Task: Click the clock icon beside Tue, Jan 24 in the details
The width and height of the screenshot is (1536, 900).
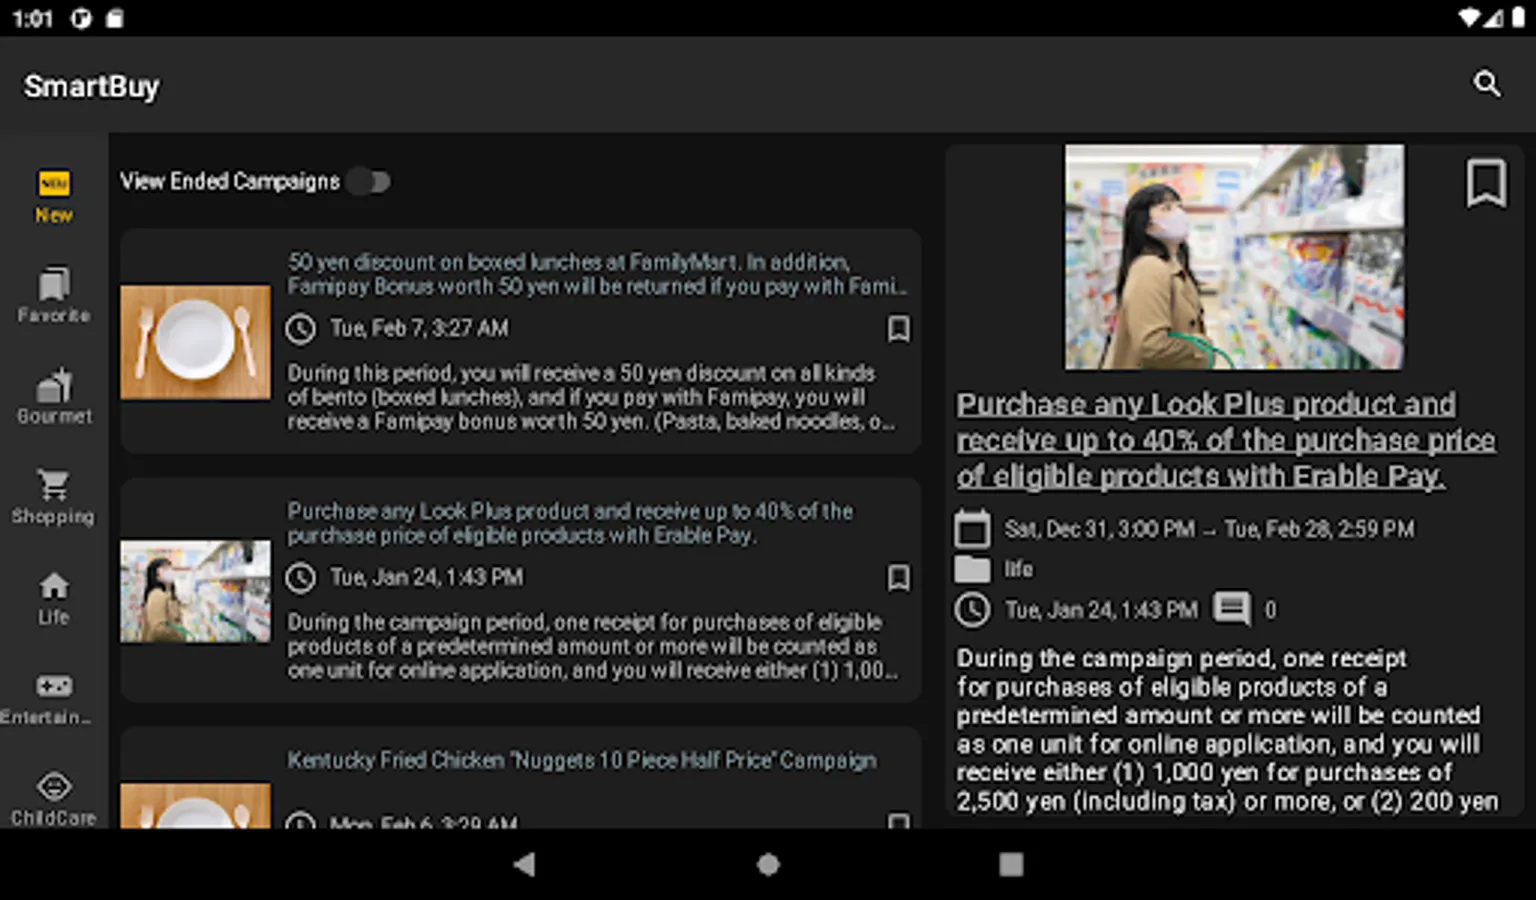Action: pos(972,609)
